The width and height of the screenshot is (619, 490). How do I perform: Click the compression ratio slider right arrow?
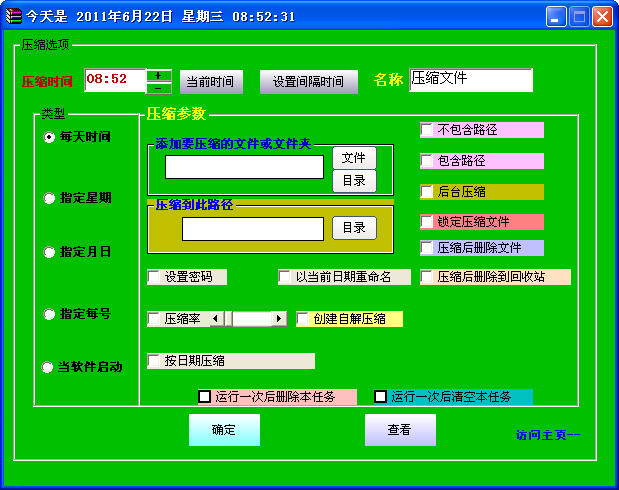[279, 319]
